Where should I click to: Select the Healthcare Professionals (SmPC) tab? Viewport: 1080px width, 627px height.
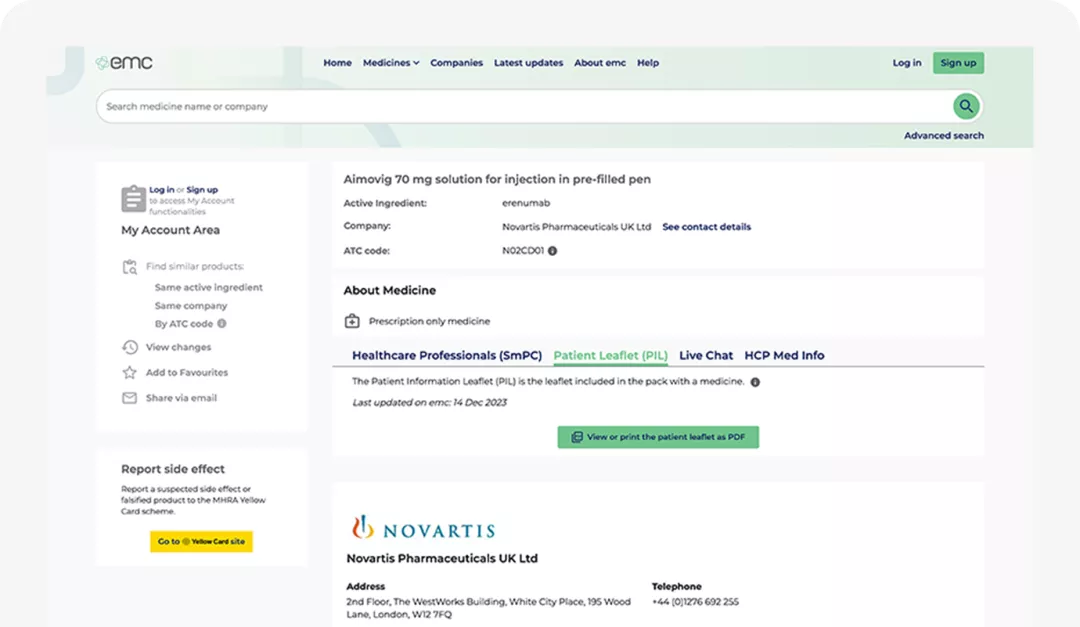[447, 355]
